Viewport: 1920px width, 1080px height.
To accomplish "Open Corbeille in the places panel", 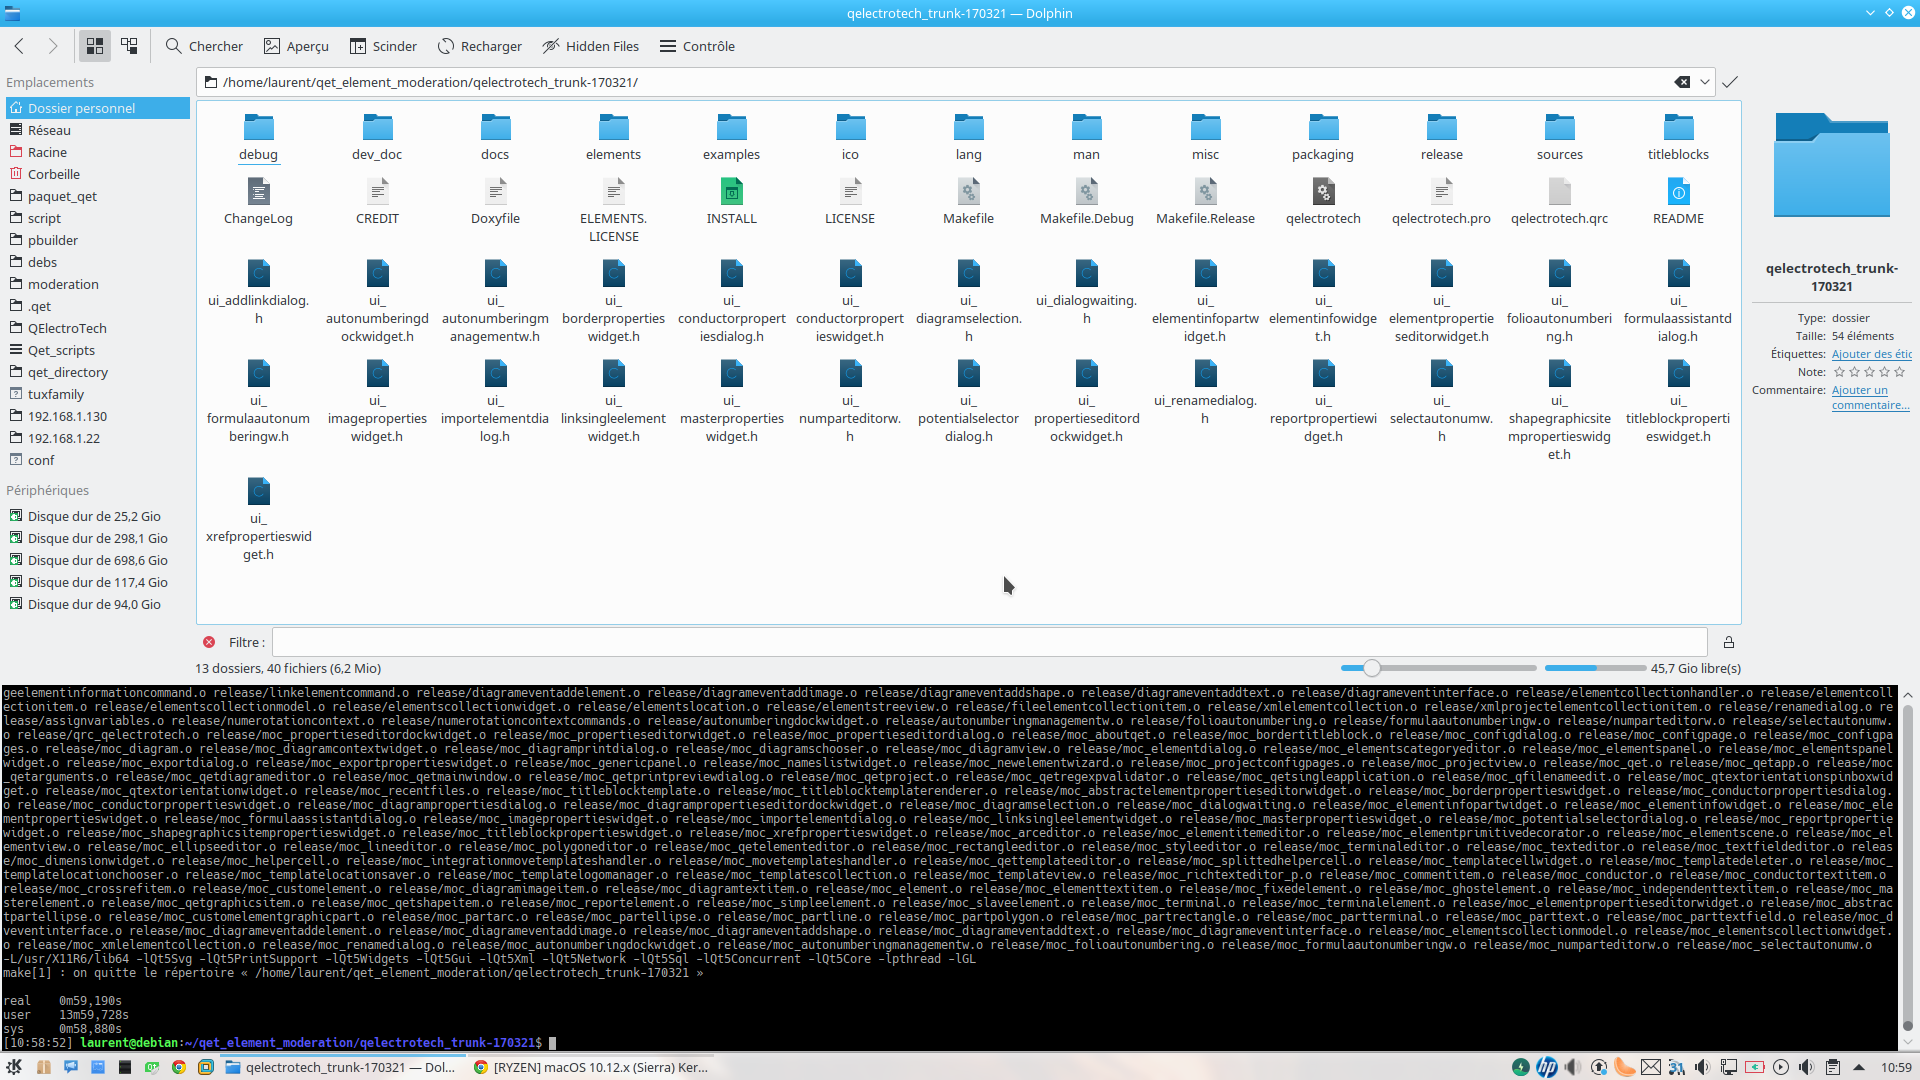I will click(x=97, y=174).
